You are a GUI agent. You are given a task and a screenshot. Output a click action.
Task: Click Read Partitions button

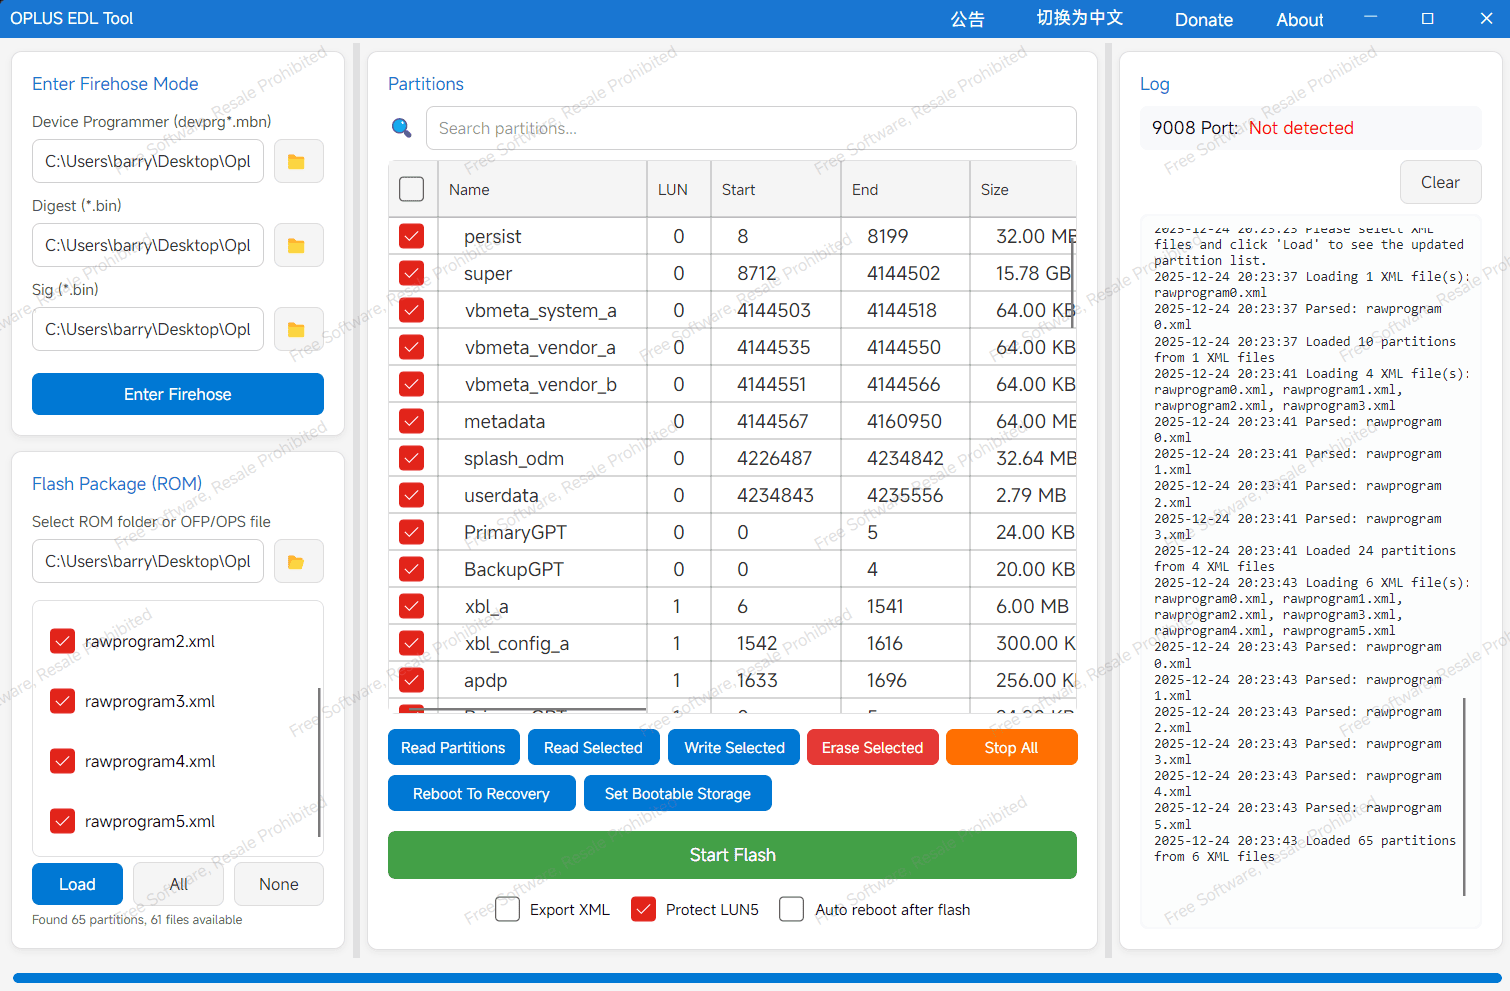click(x=453, y=747)
